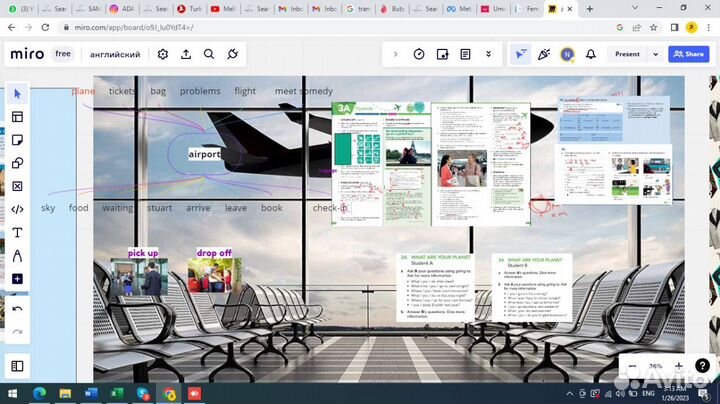Choose the shapes tool
The height and width of the screenshot is (404, 720).
17,163
